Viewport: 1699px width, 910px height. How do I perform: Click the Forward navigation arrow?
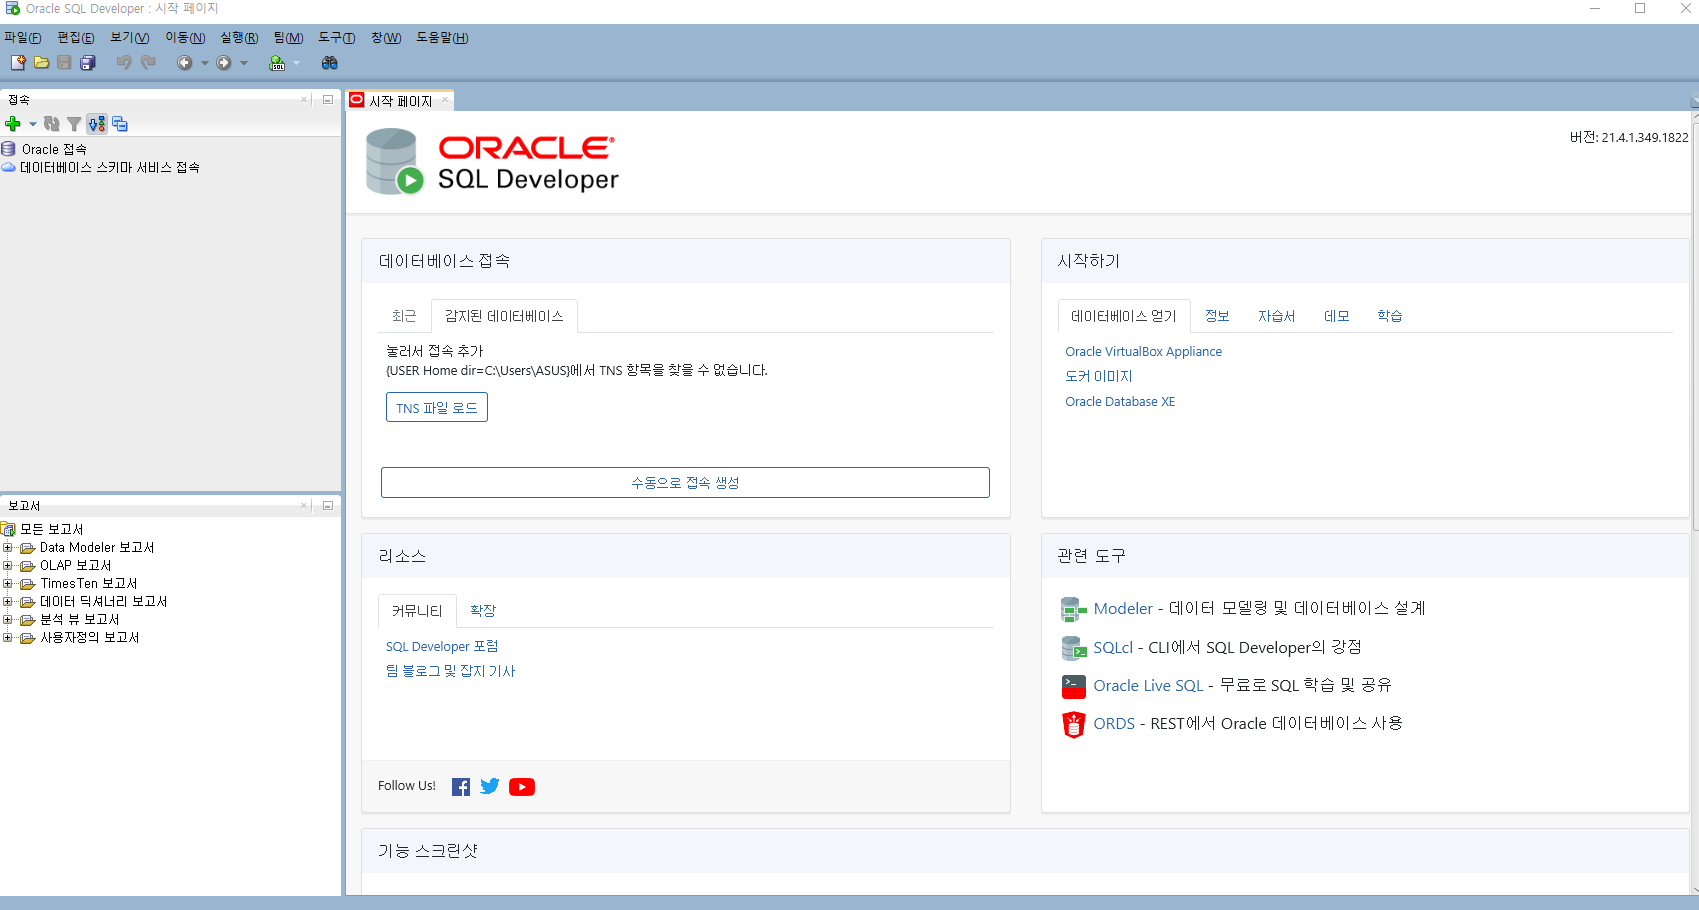[224, 63]
